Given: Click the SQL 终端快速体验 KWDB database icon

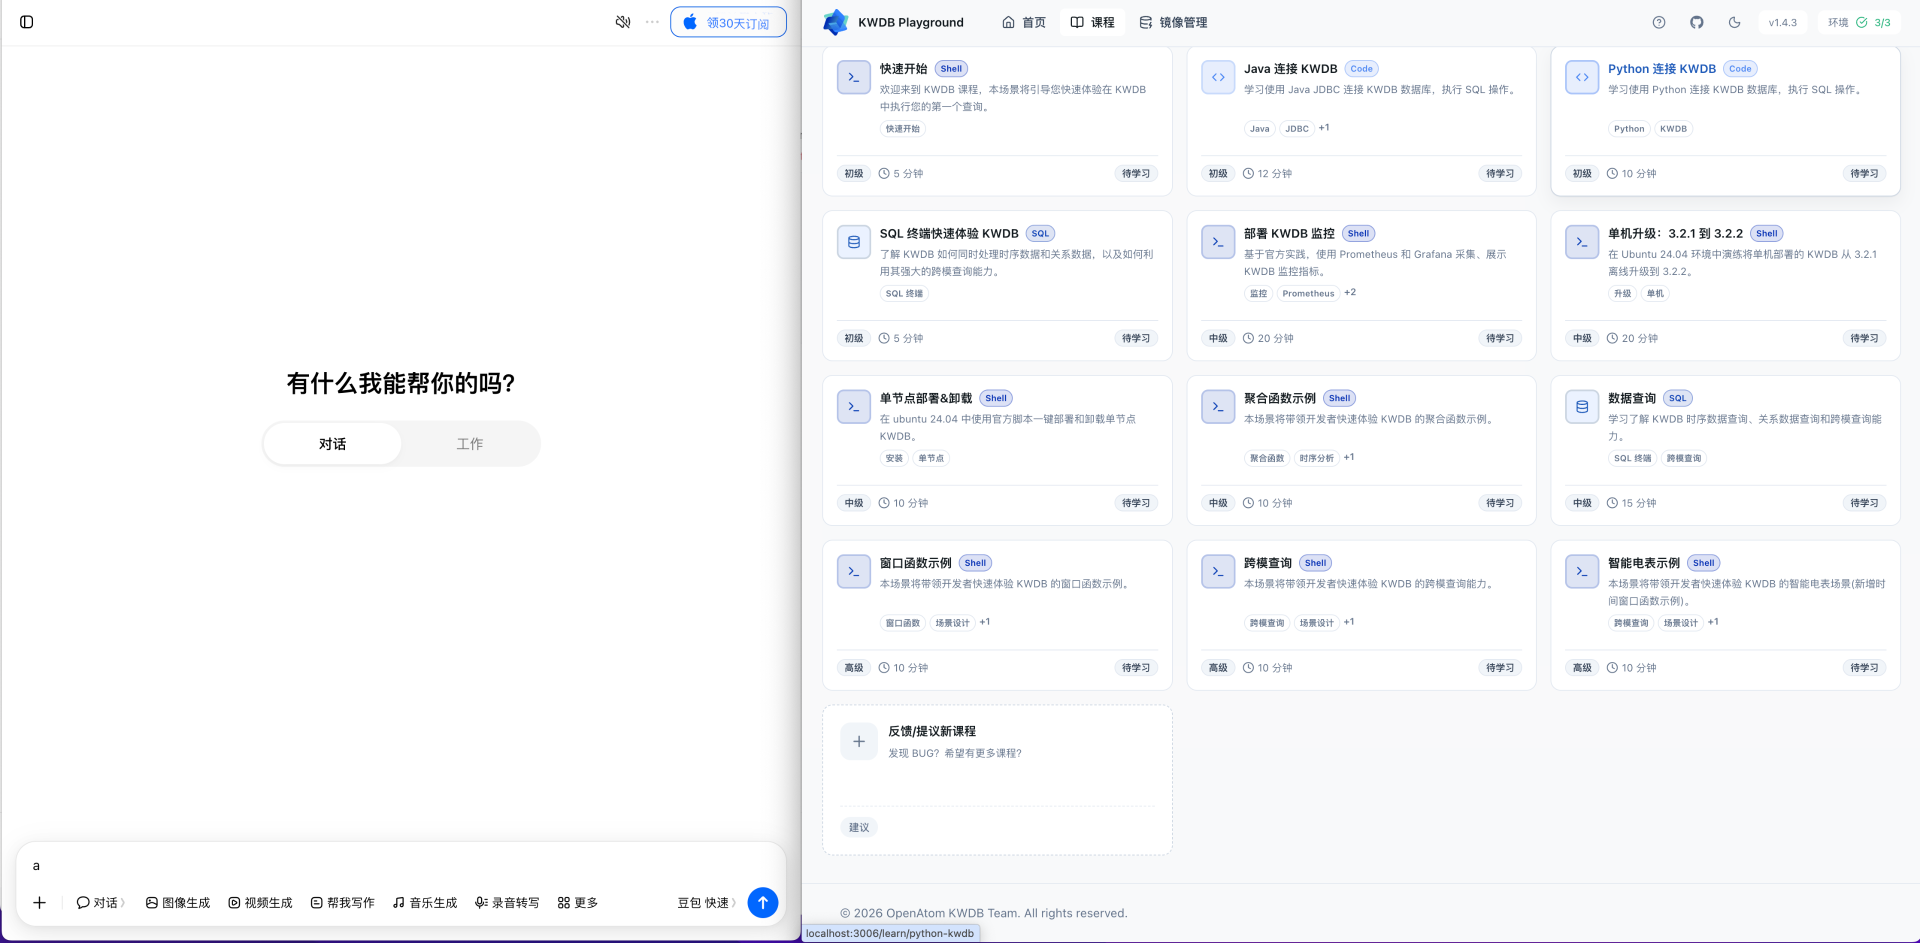Looking at the screenshot, I should click(854, 242).
